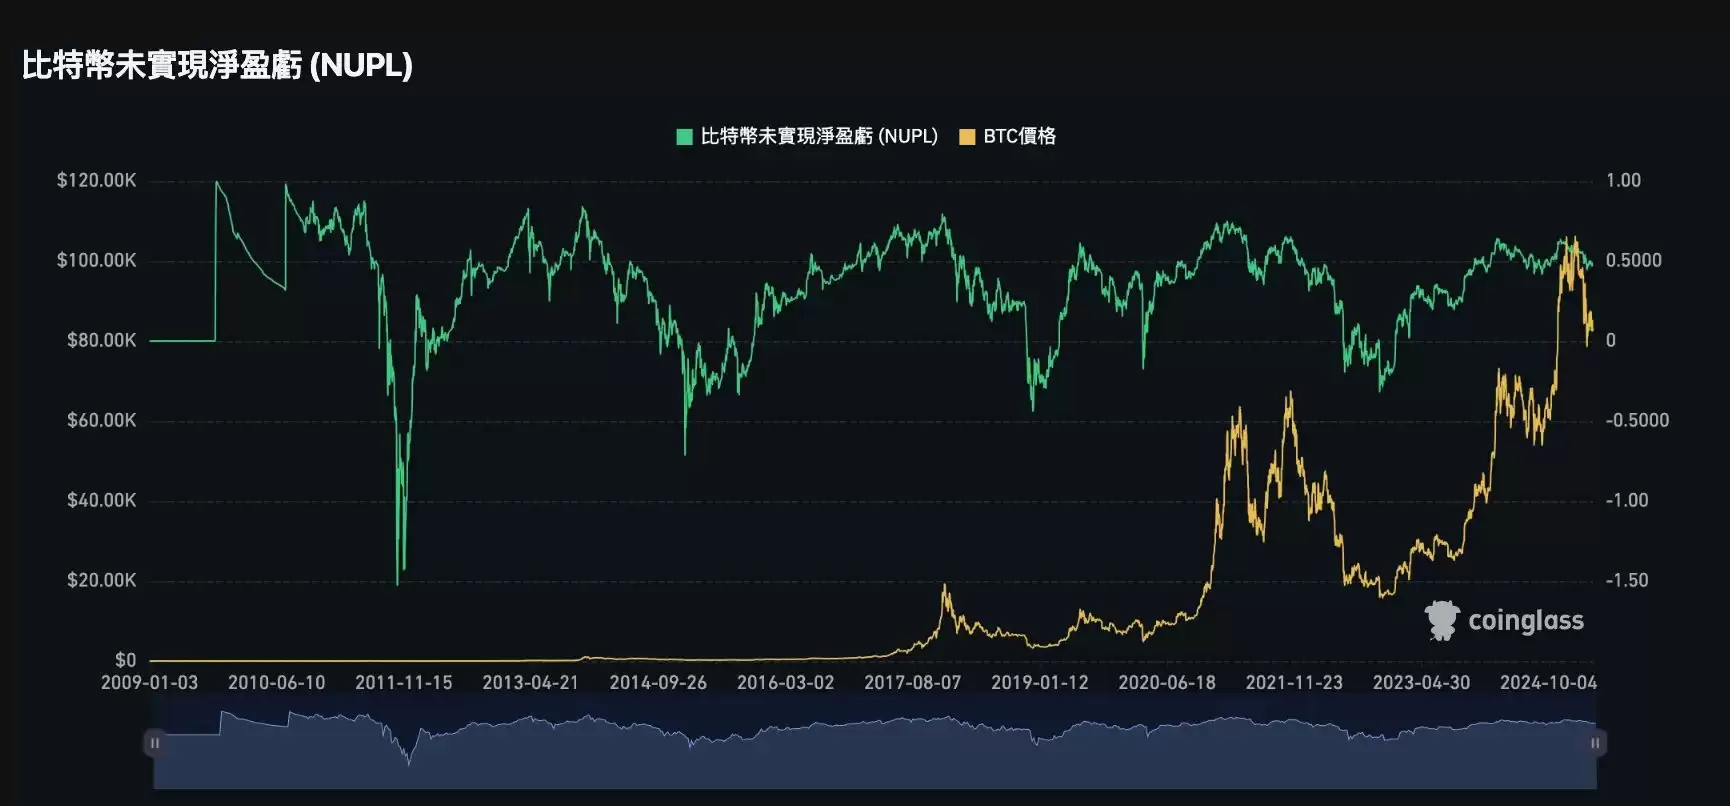This screenshot has width=1730, height=806.
Task: Select the -1.50 right axis label
Action: coord(1627,581)
